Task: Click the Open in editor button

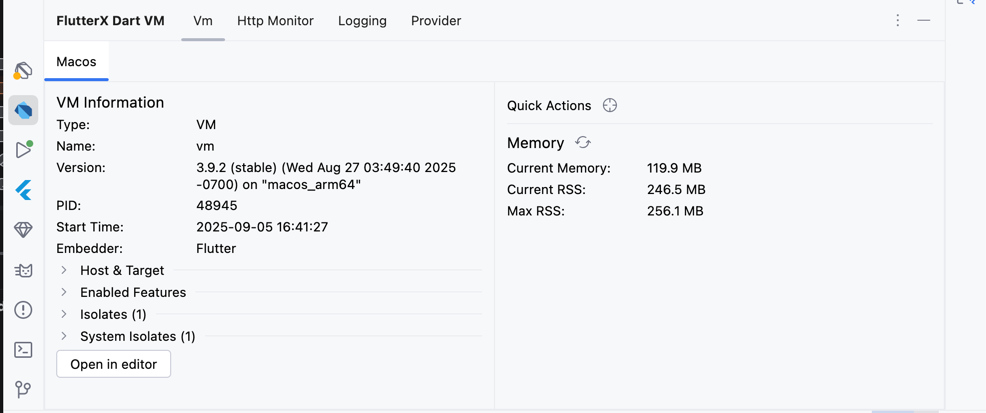Action: pyautogui.click(x=113, y=364)
